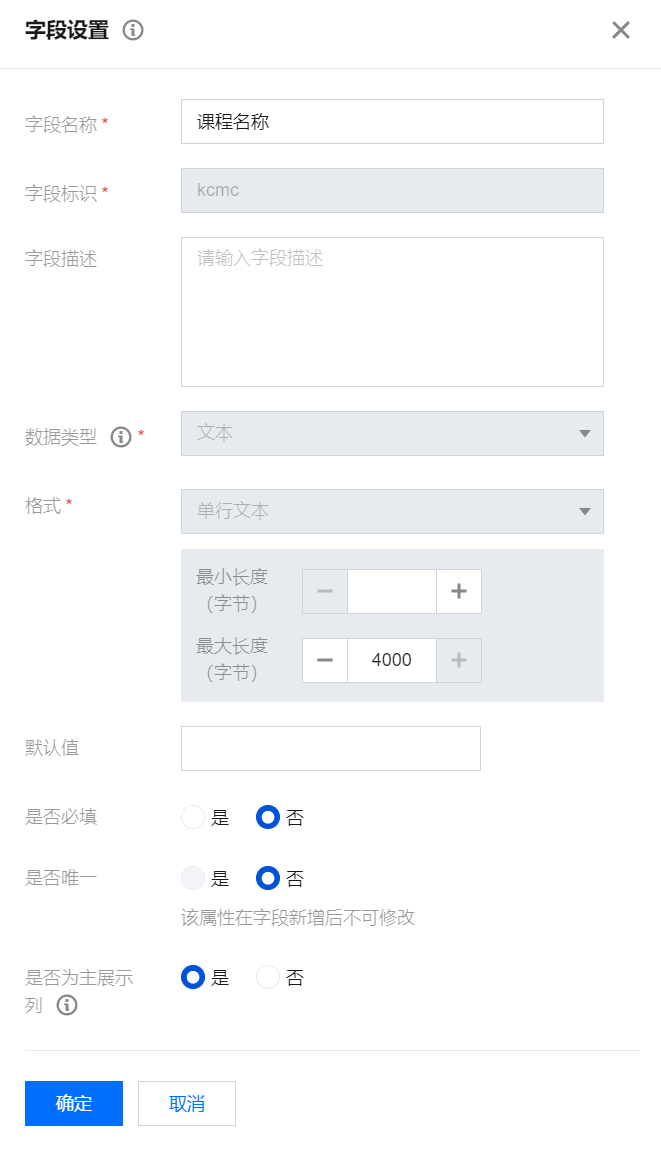Click the 字段名称 input containing 课程名称
661x1160 pixels.
point(392,122)
